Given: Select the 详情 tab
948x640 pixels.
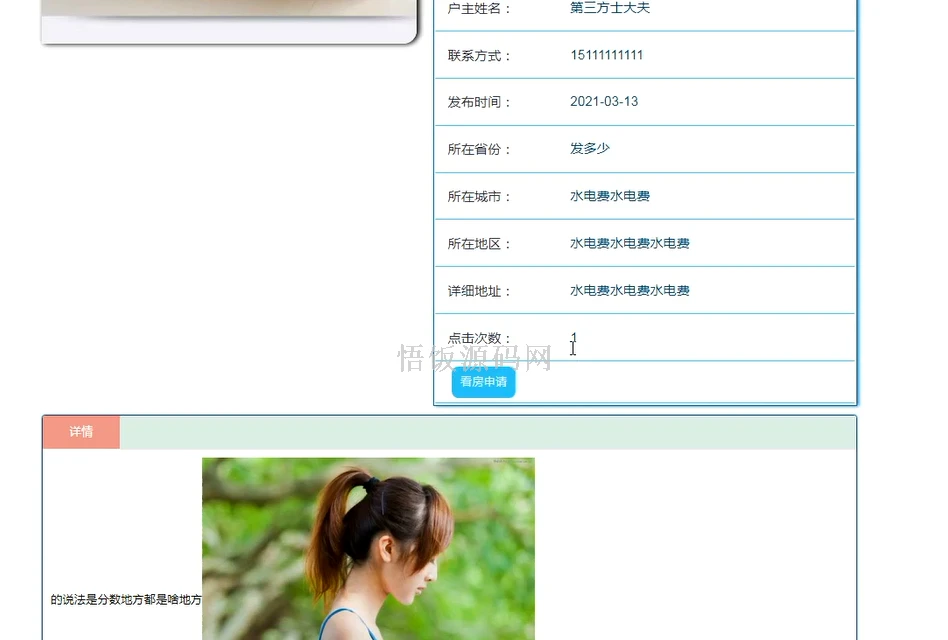Looking at the screenshot, I should (x=80, y=431).
